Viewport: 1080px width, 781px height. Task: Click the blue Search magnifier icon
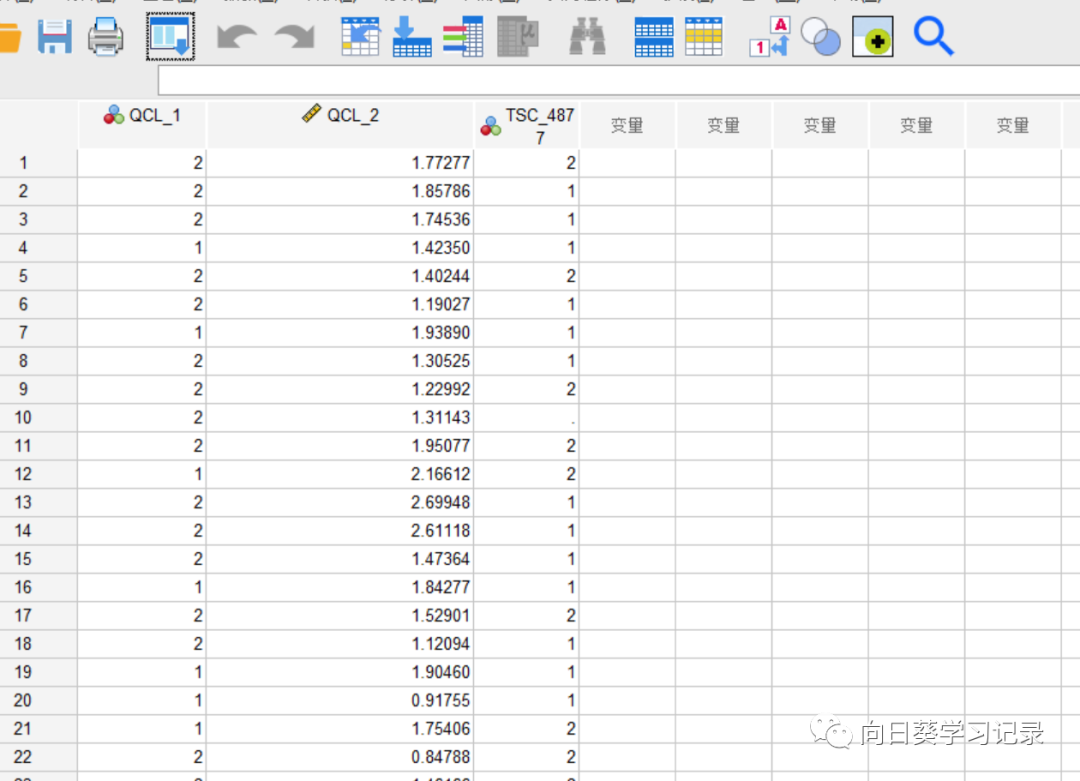[933, 37]
